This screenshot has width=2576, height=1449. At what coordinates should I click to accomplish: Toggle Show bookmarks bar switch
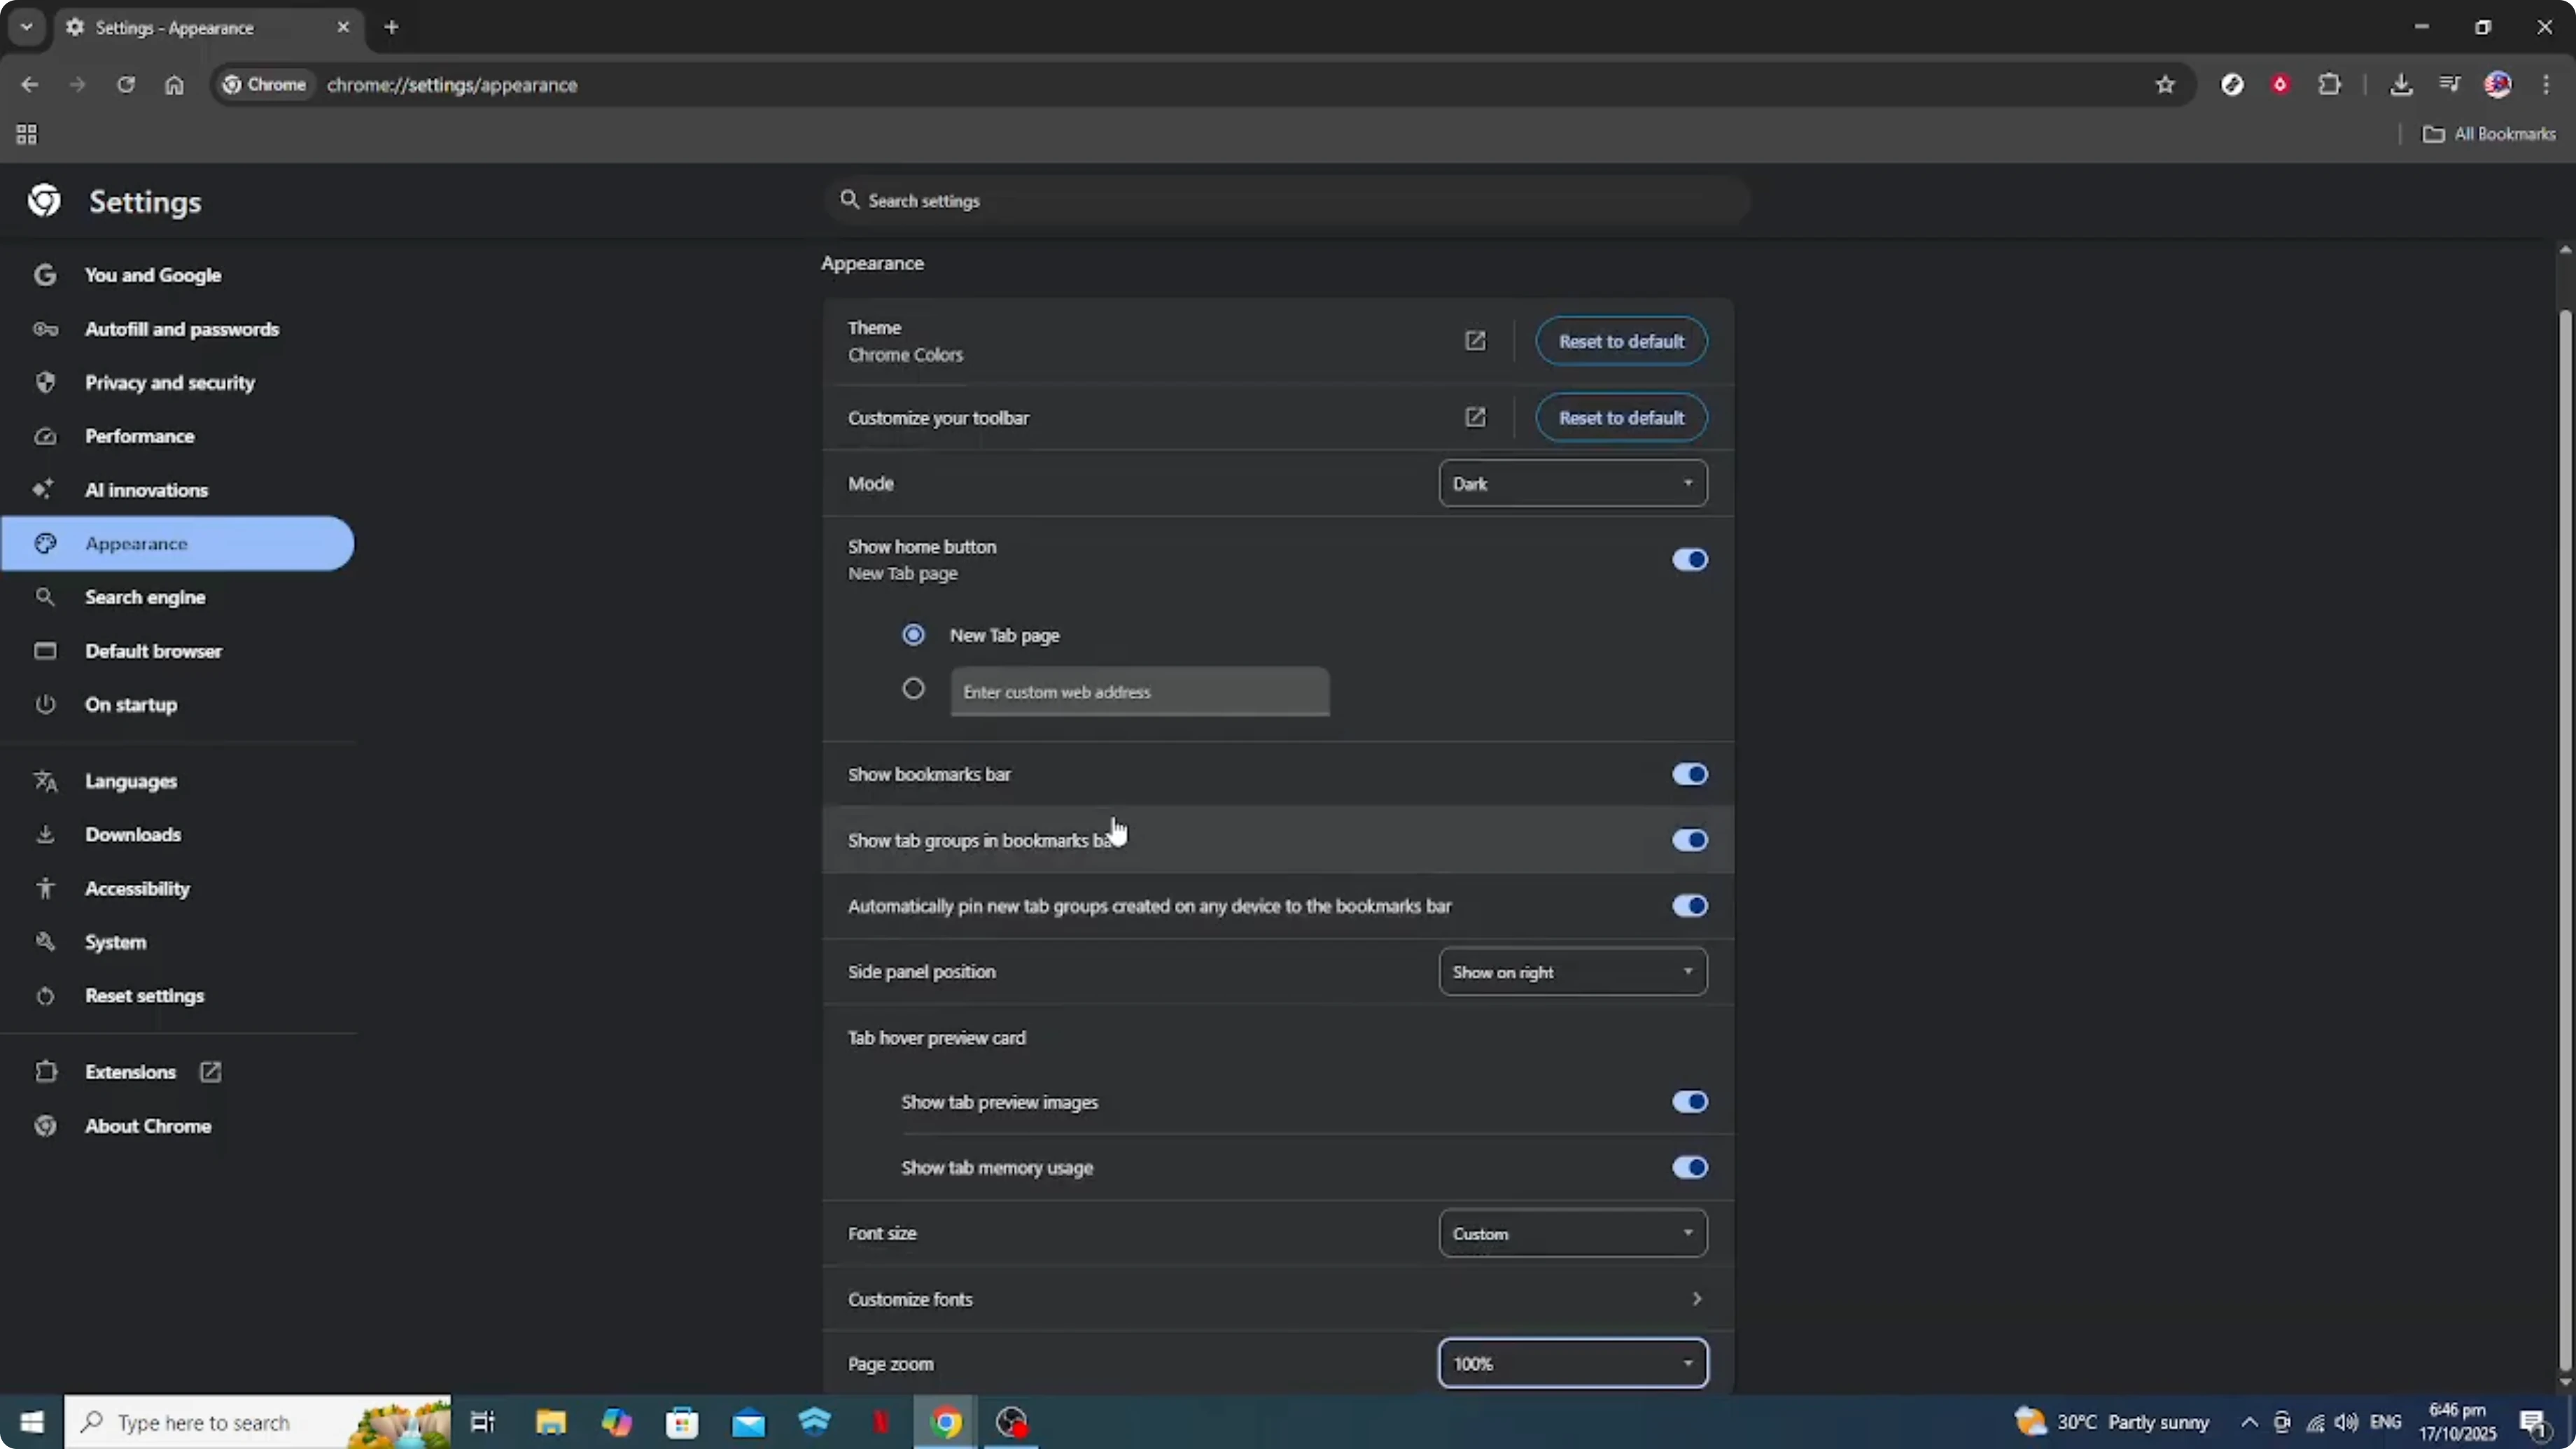click(1689, 774)
